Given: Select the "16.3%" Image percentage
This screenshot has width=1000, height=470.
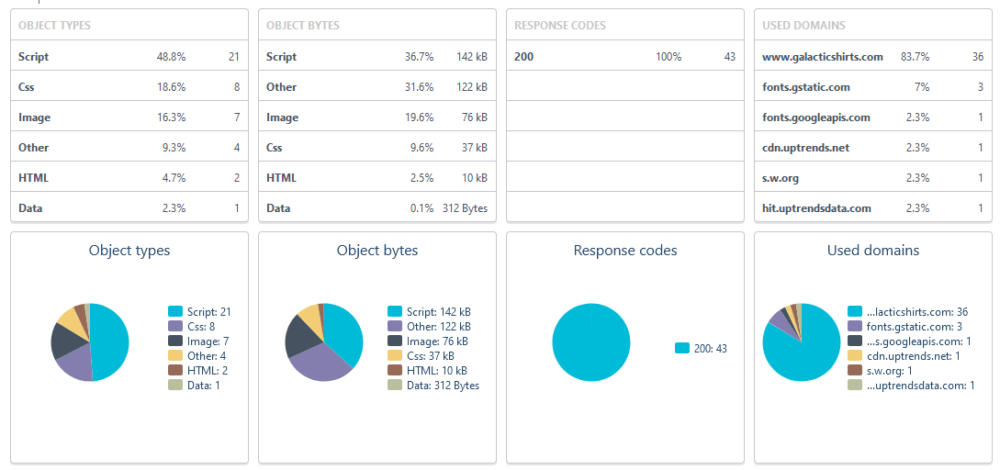Looking at the screenshot, I should click(x=171, y=117).
